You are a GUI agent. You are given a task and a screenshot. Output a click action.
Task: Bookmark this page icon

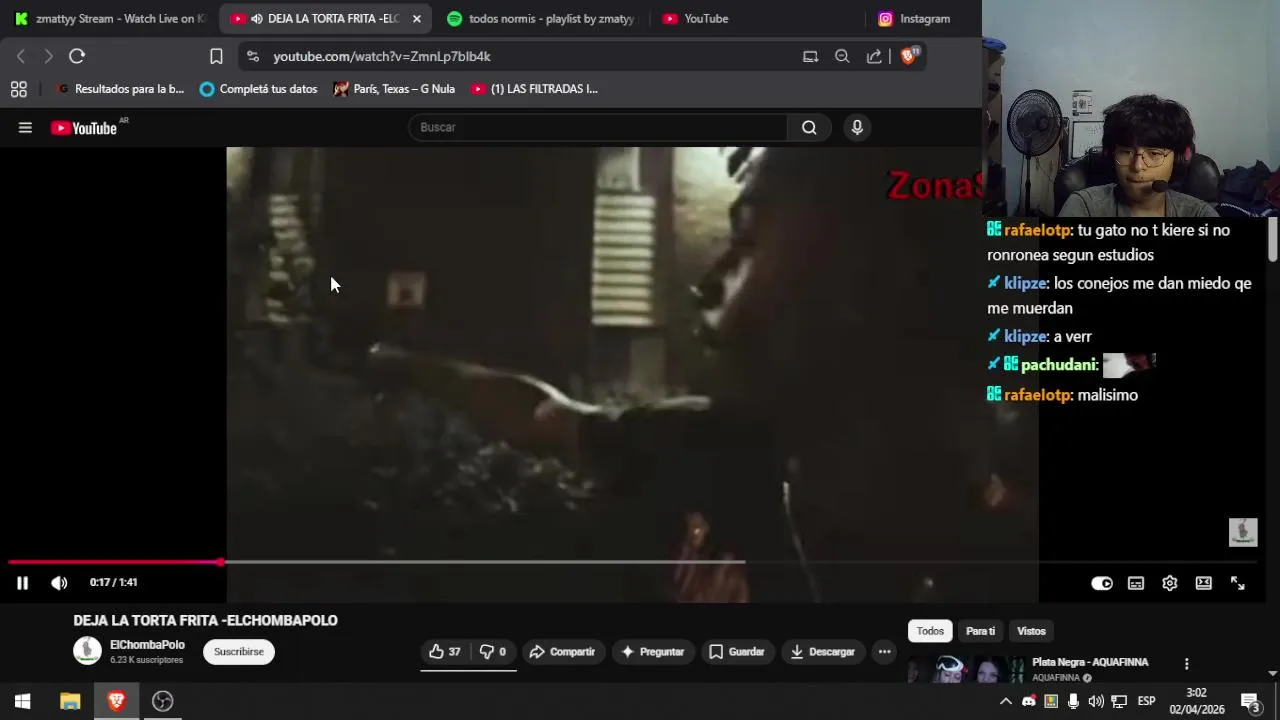(x=216, y=56)
